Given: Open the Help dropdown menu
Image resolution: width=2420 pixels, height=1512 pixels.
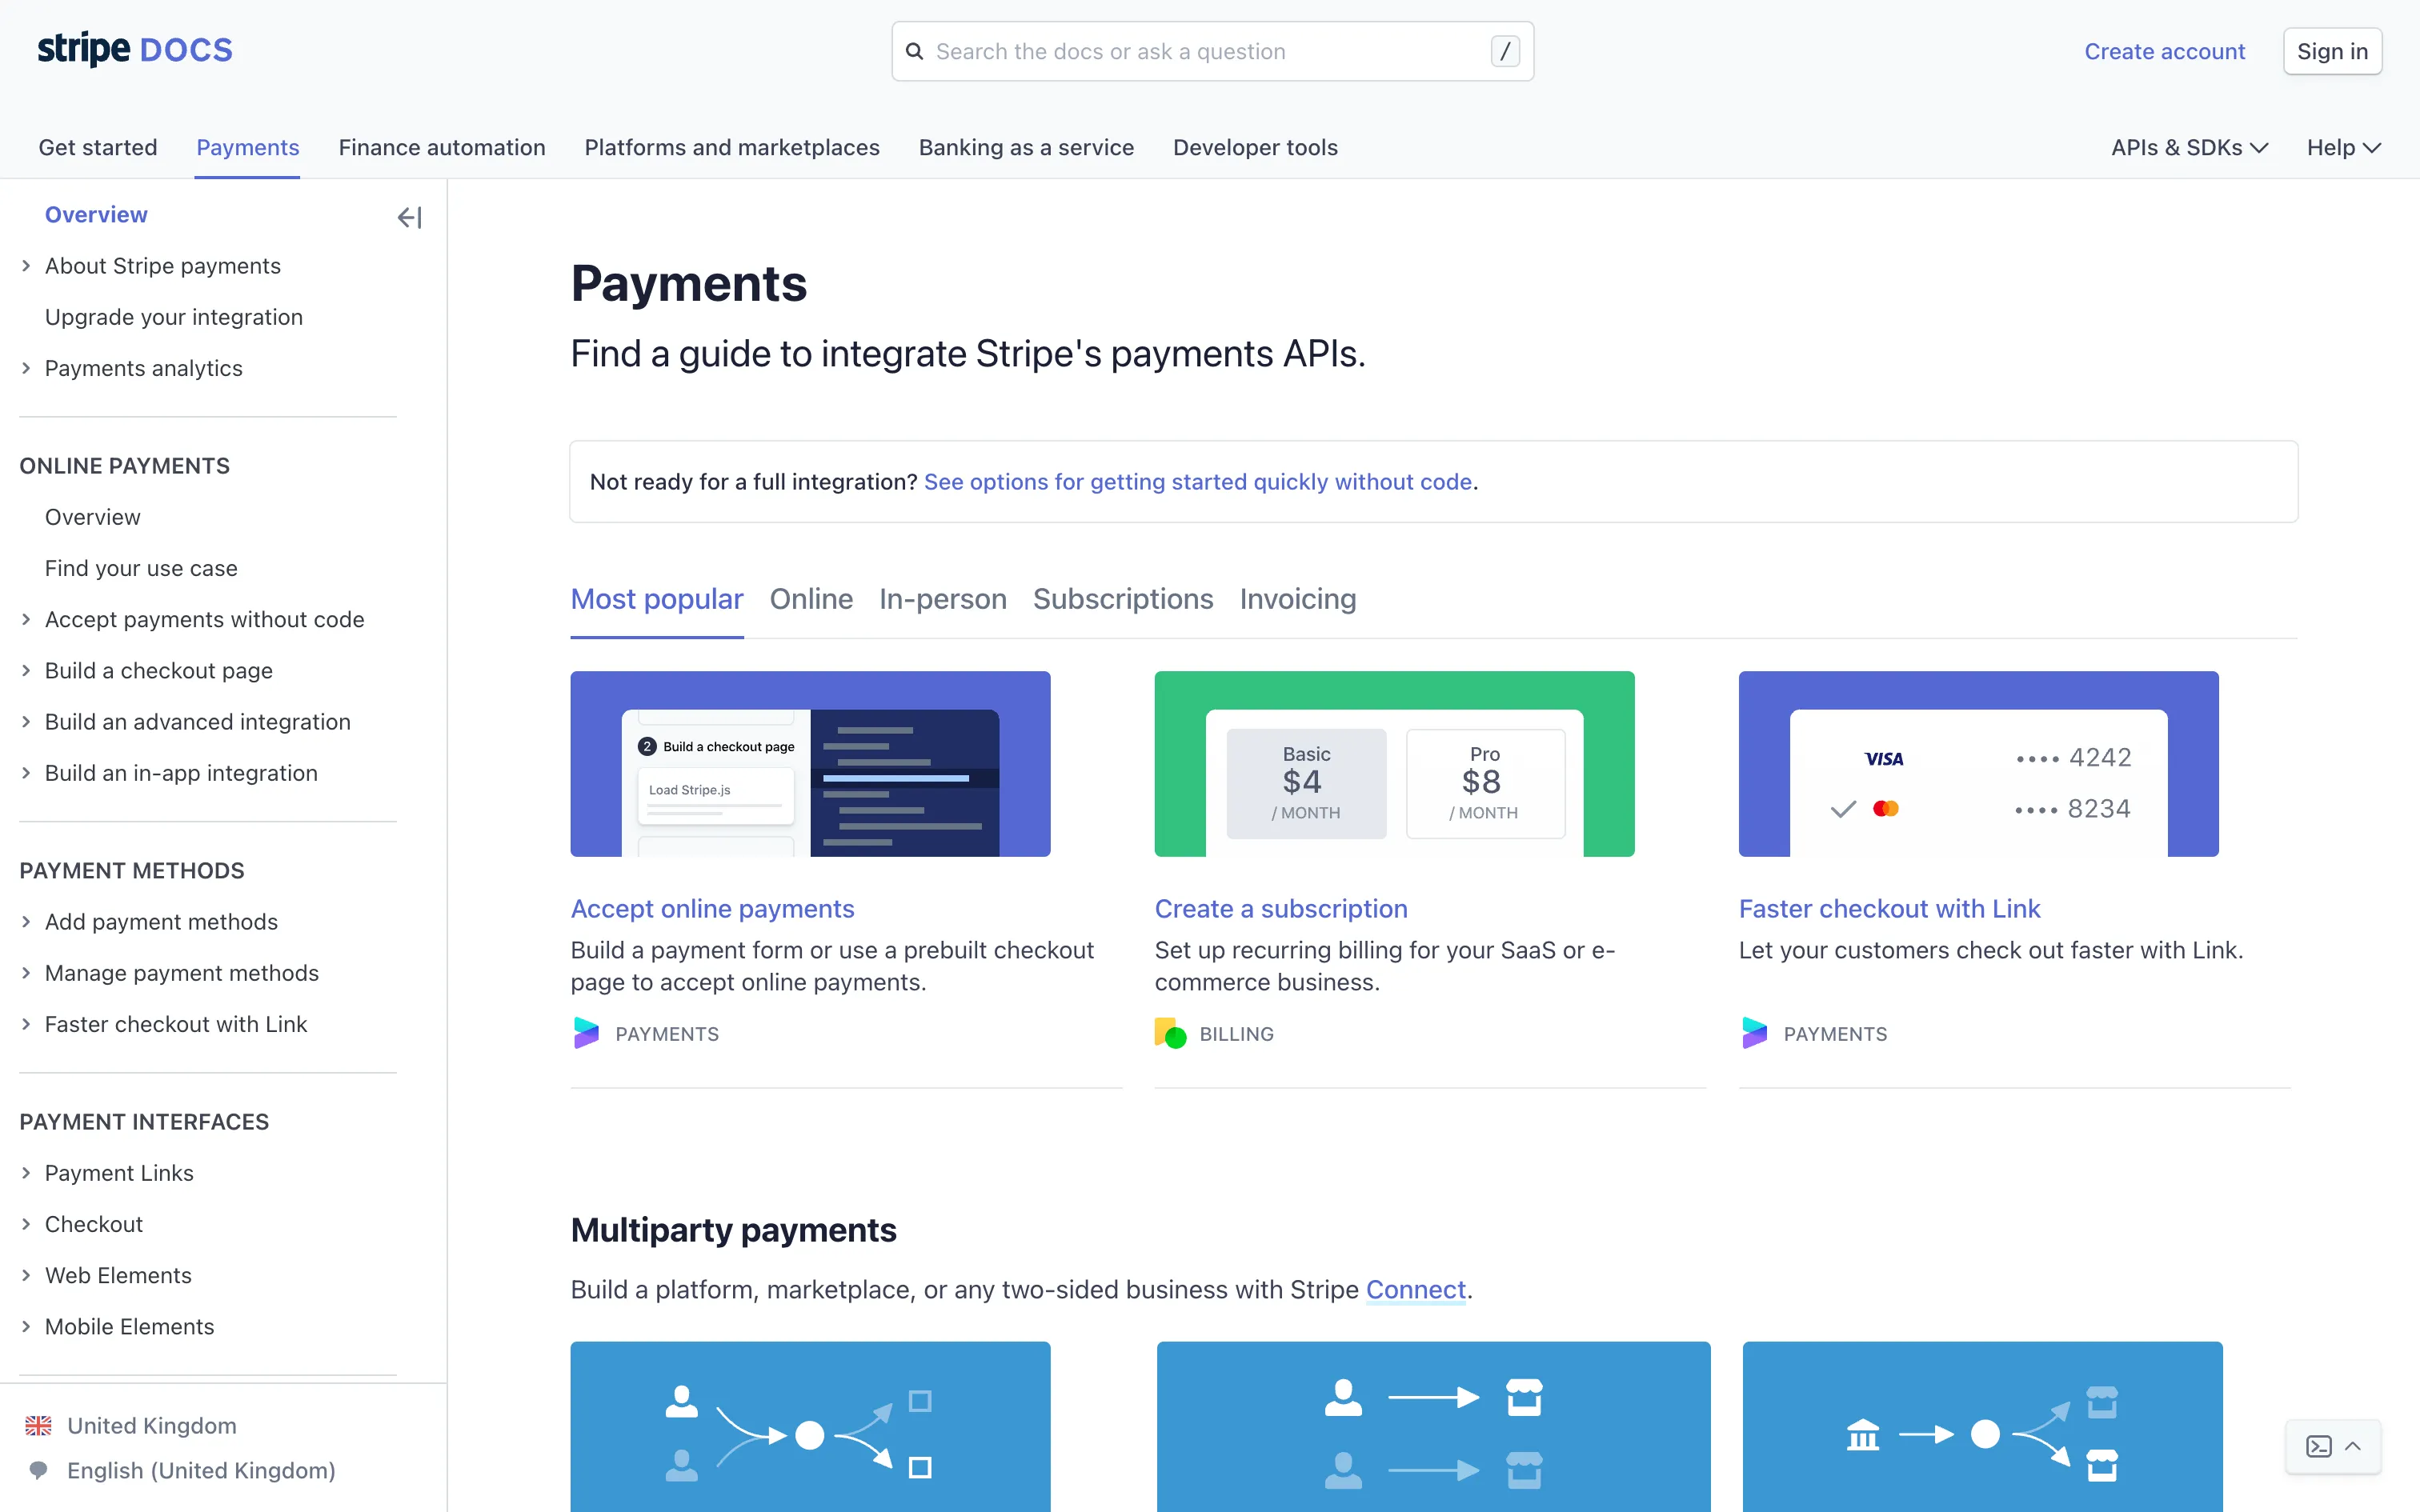Looking at the screenshot, I should tap(2343, 148).
